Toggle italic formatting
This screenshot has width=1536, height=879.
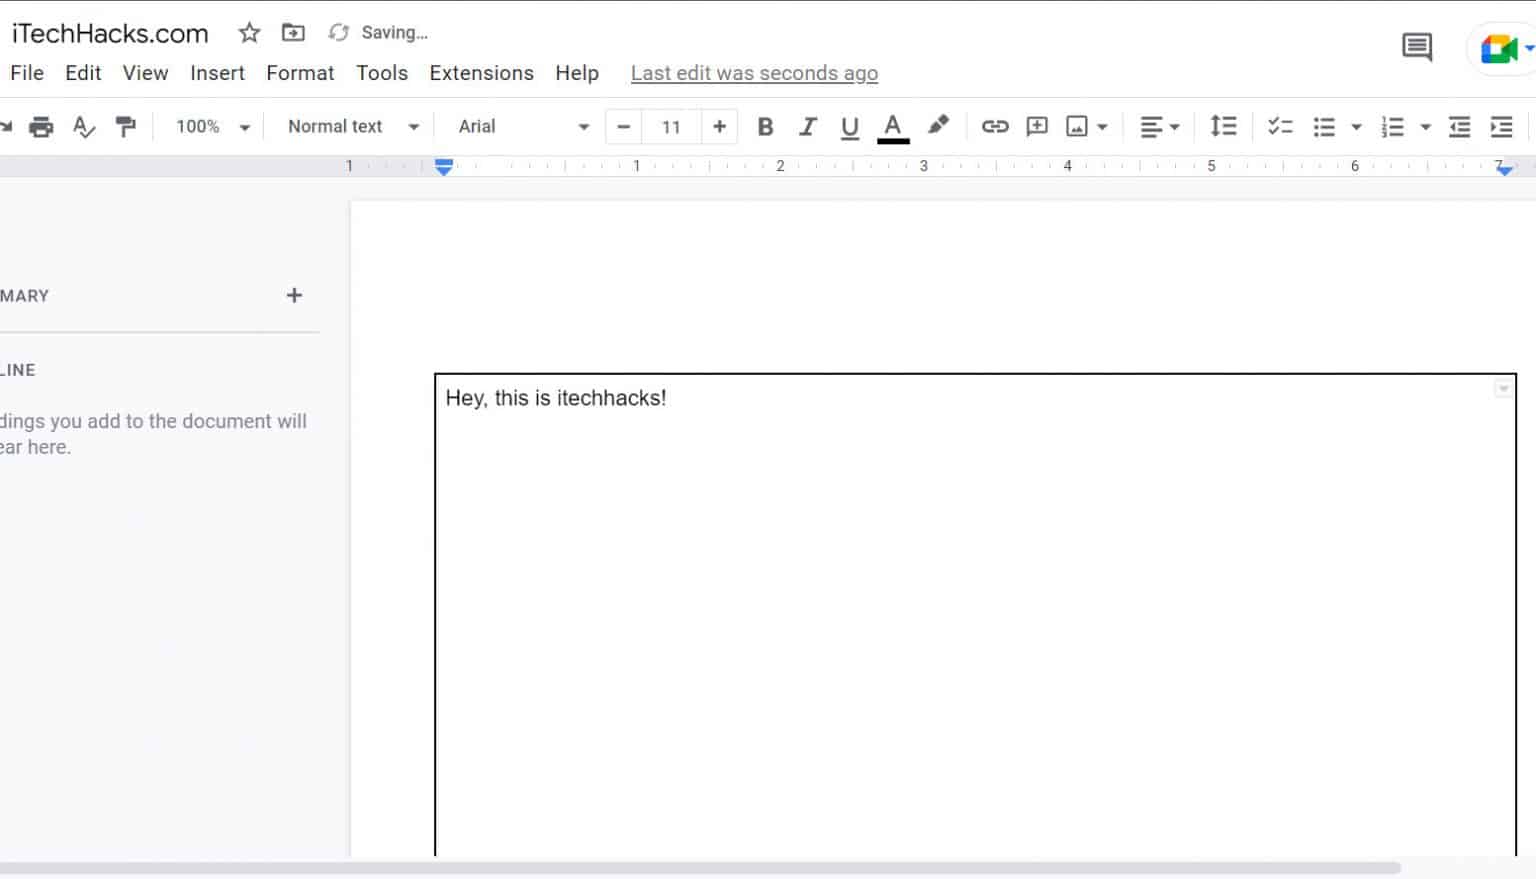click(807, 126)
